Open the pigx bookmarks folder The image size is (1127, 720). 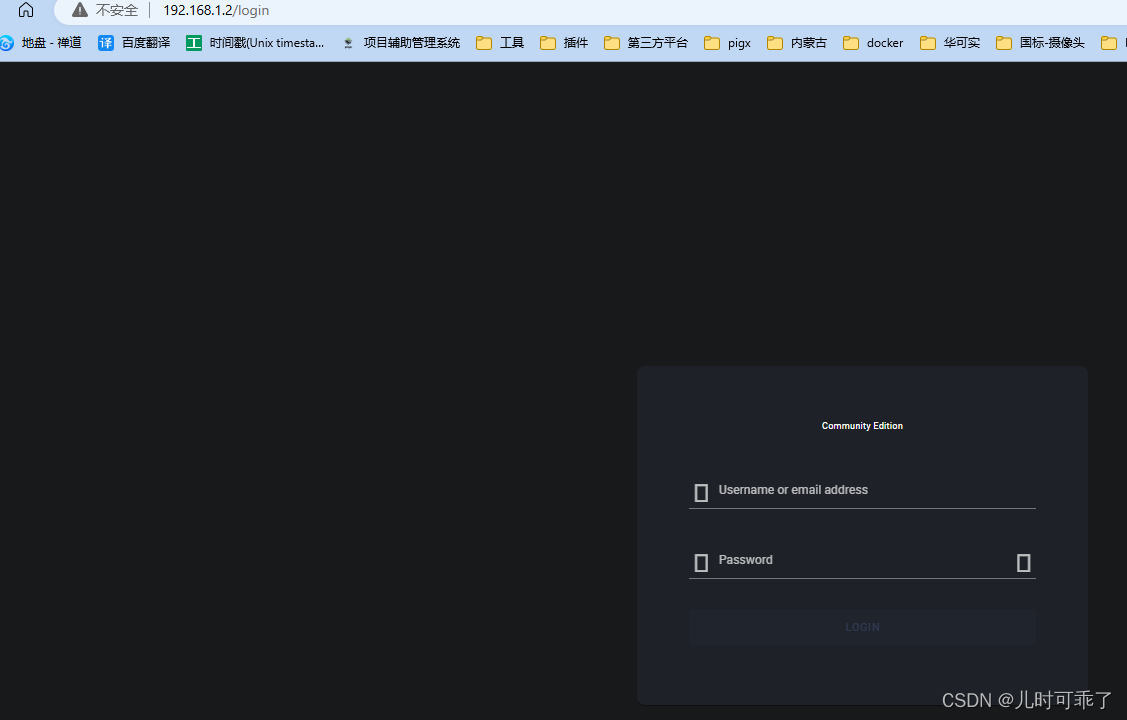727,42
